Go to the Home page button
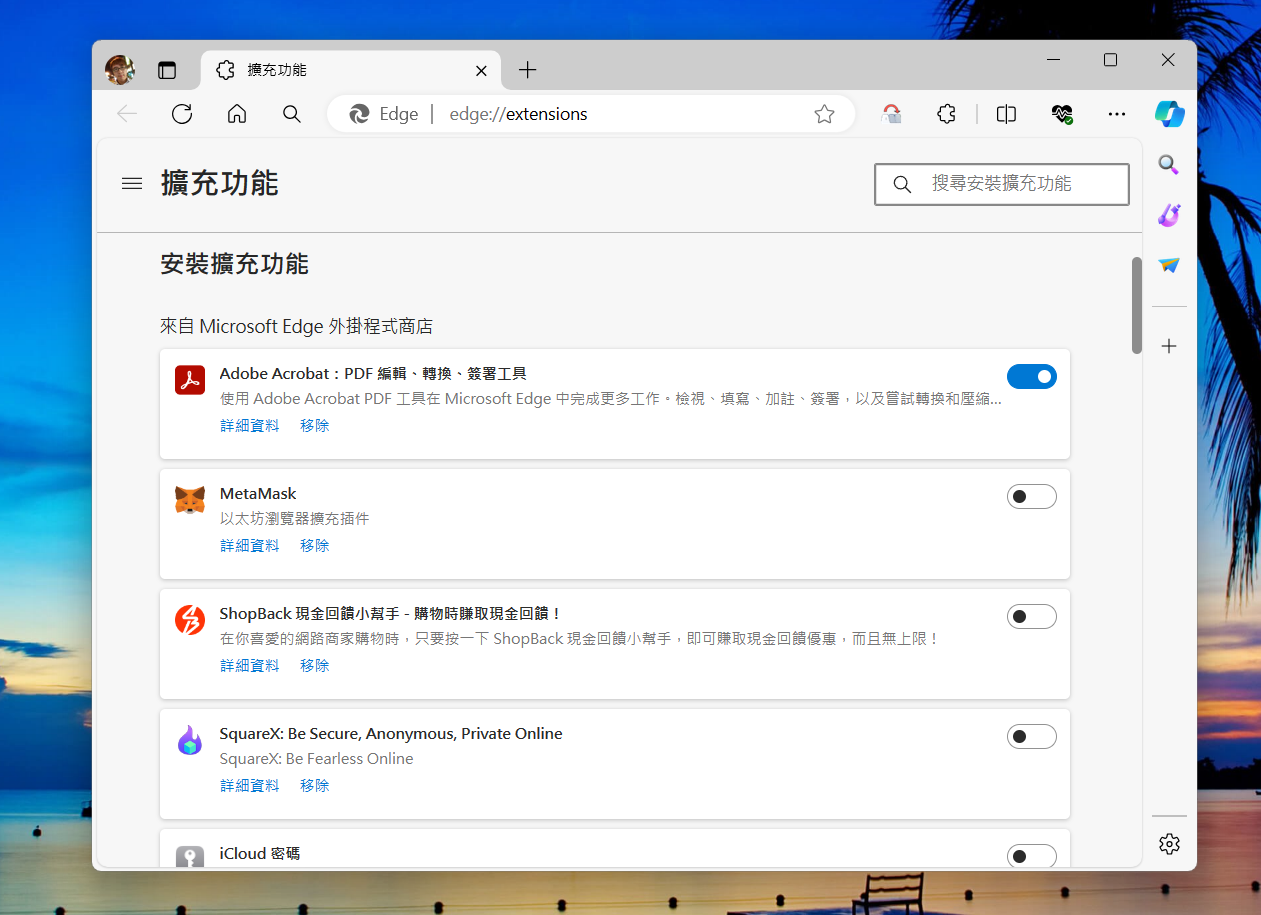 tap(237, 114)
